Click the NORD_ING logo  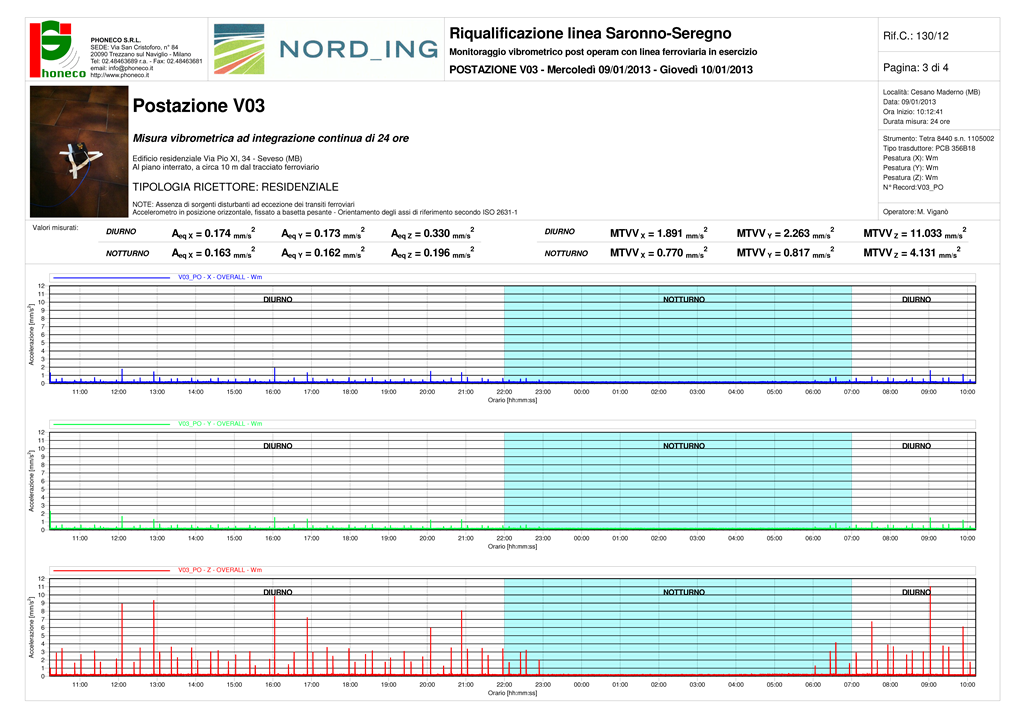(x=326, y=50)
